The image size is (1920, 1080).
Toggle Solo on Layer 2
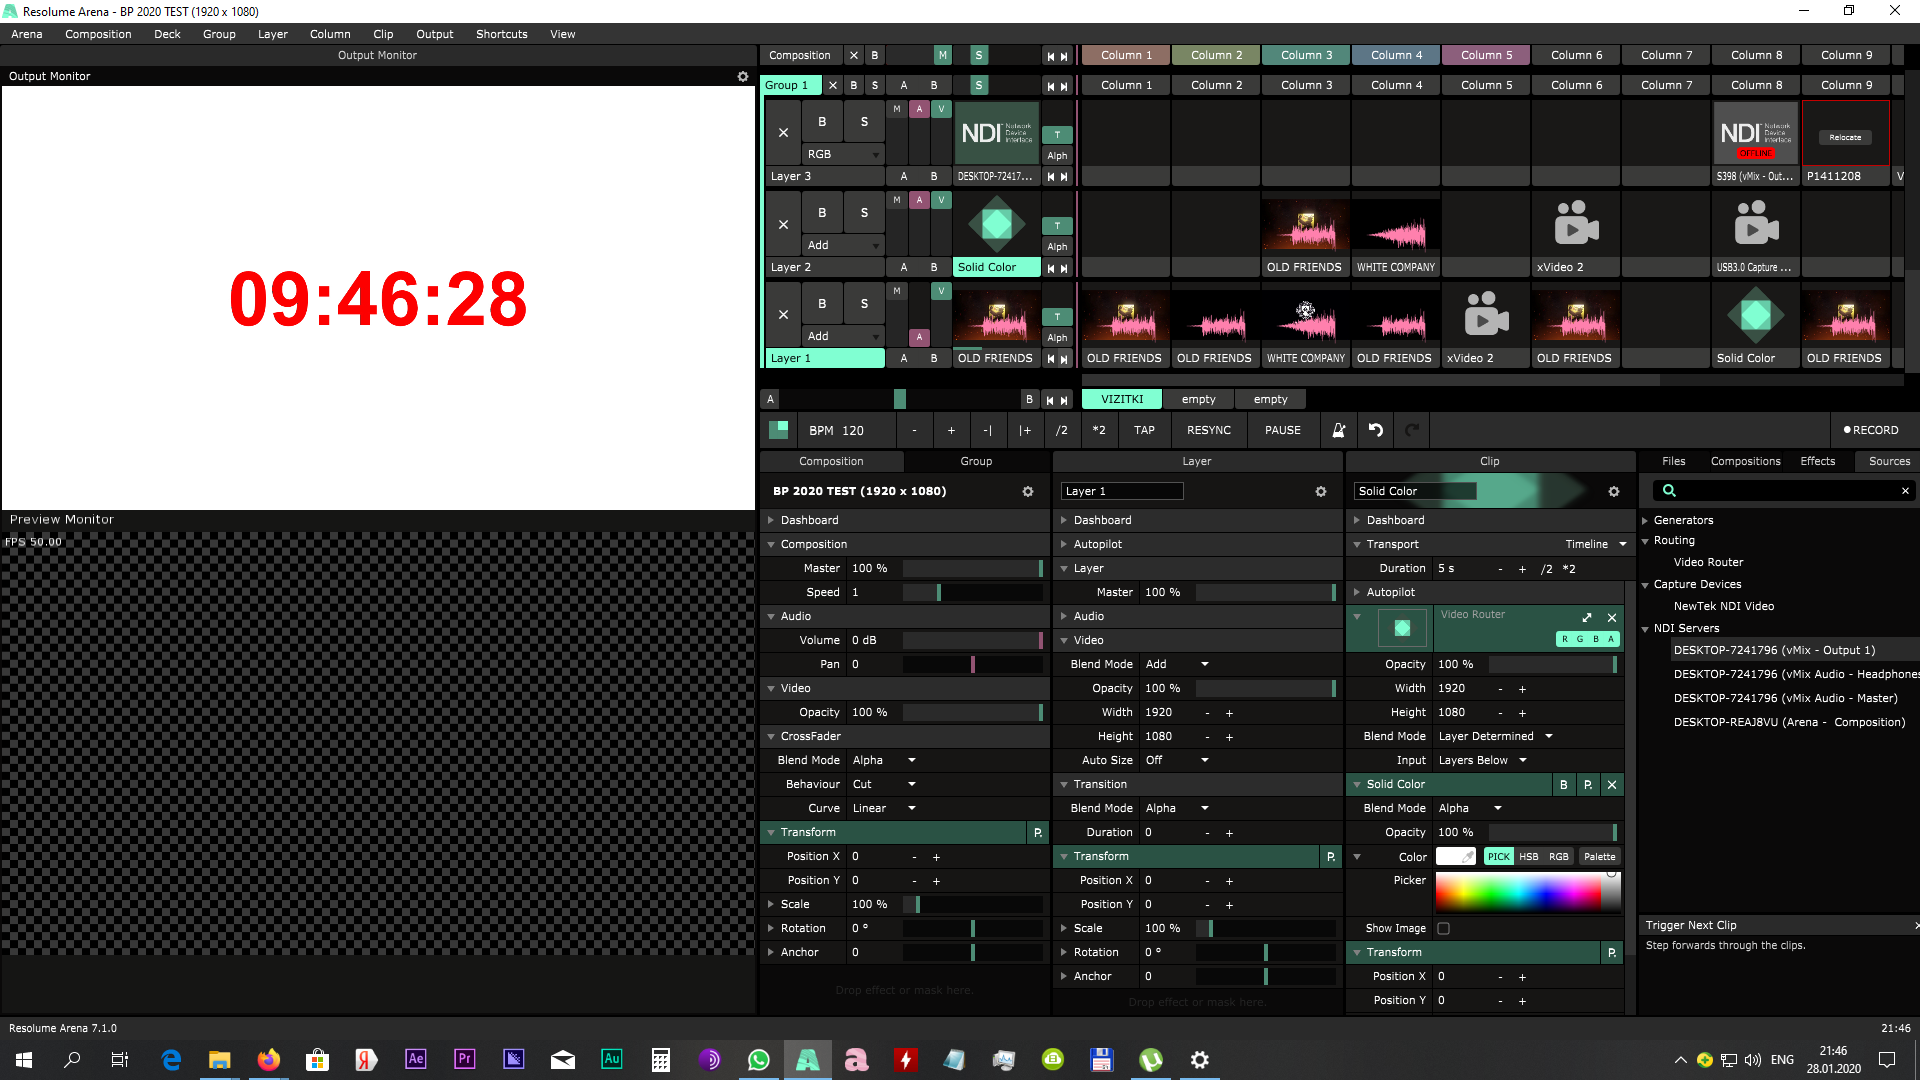point(864,212)
